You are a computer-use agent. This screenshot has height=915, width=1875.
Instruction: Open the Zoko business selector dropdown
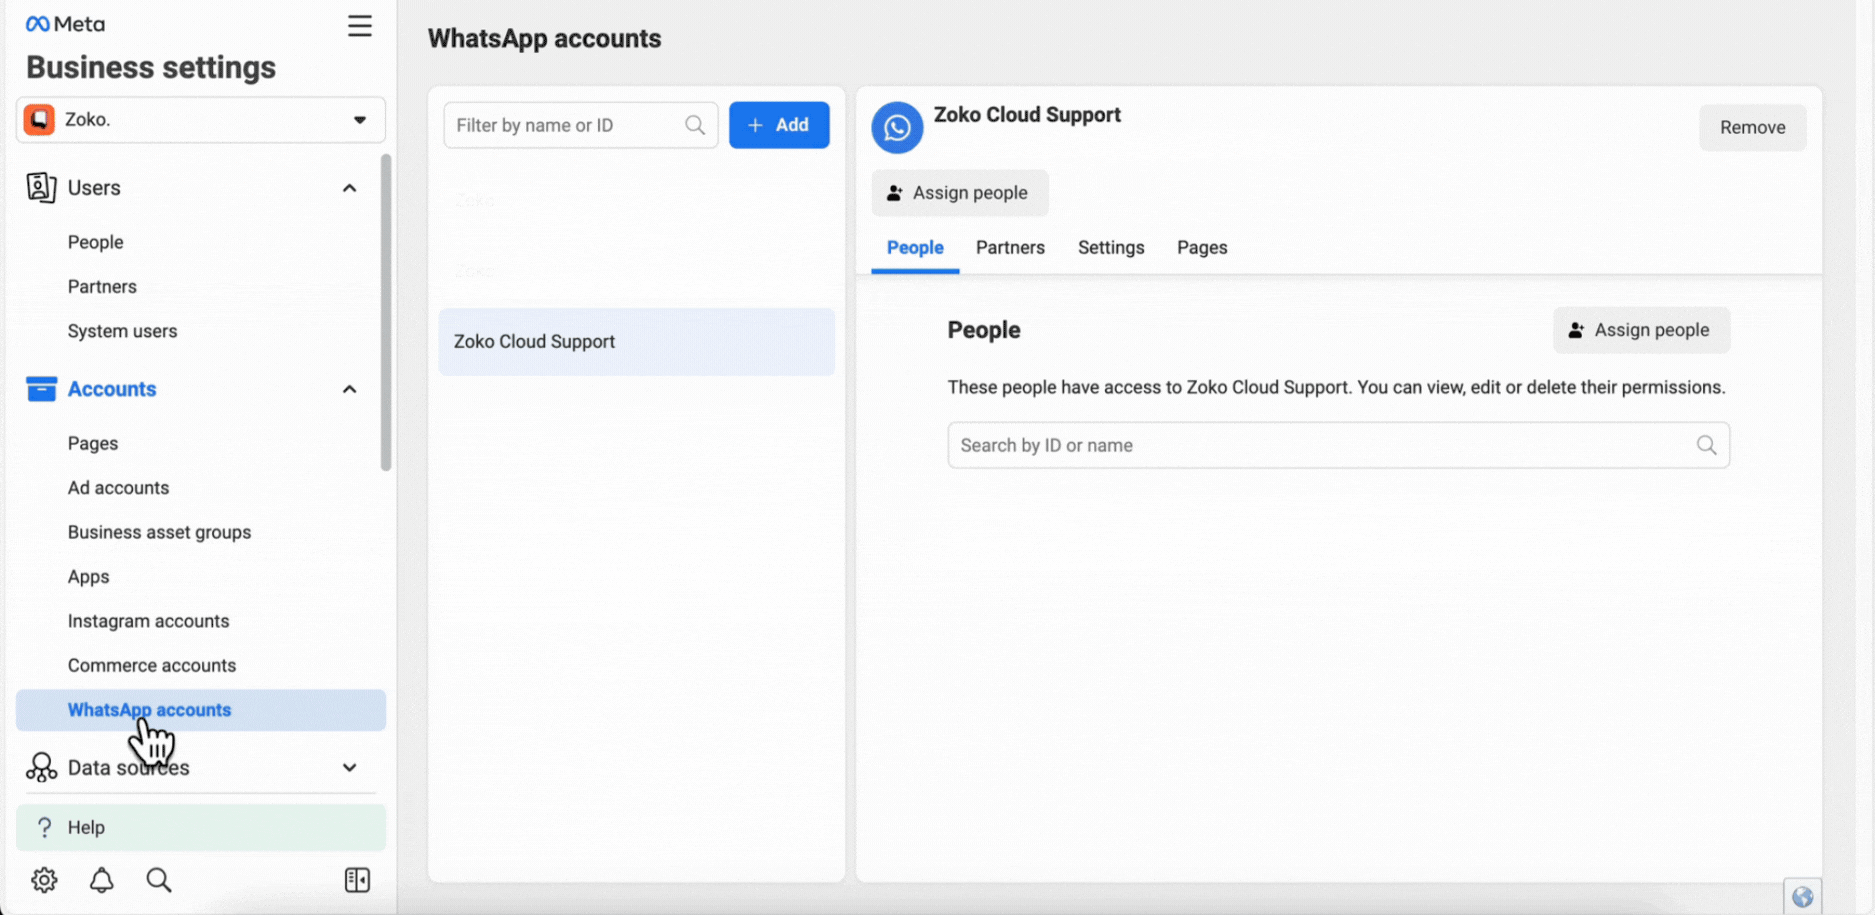201,119
